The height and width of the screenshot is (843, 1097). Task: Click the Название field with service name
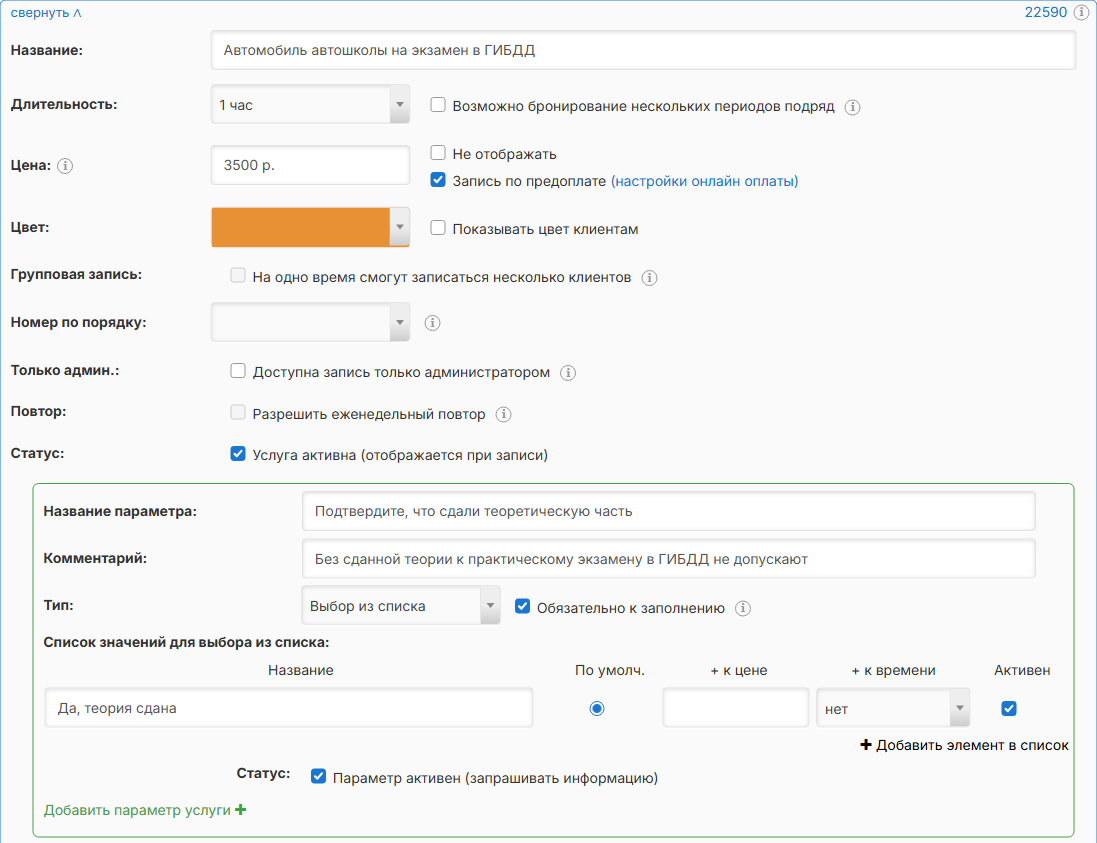pos(643,50)
